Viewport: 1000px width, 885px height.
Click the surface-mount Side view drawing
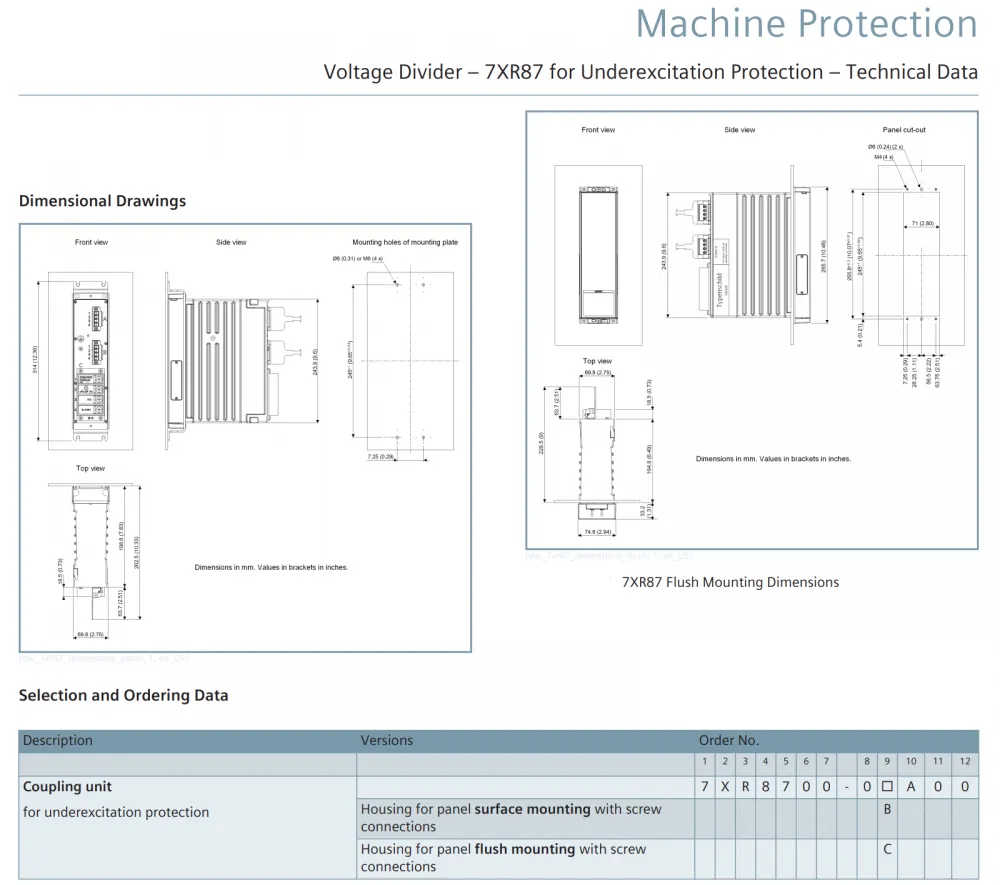point(242,361)
